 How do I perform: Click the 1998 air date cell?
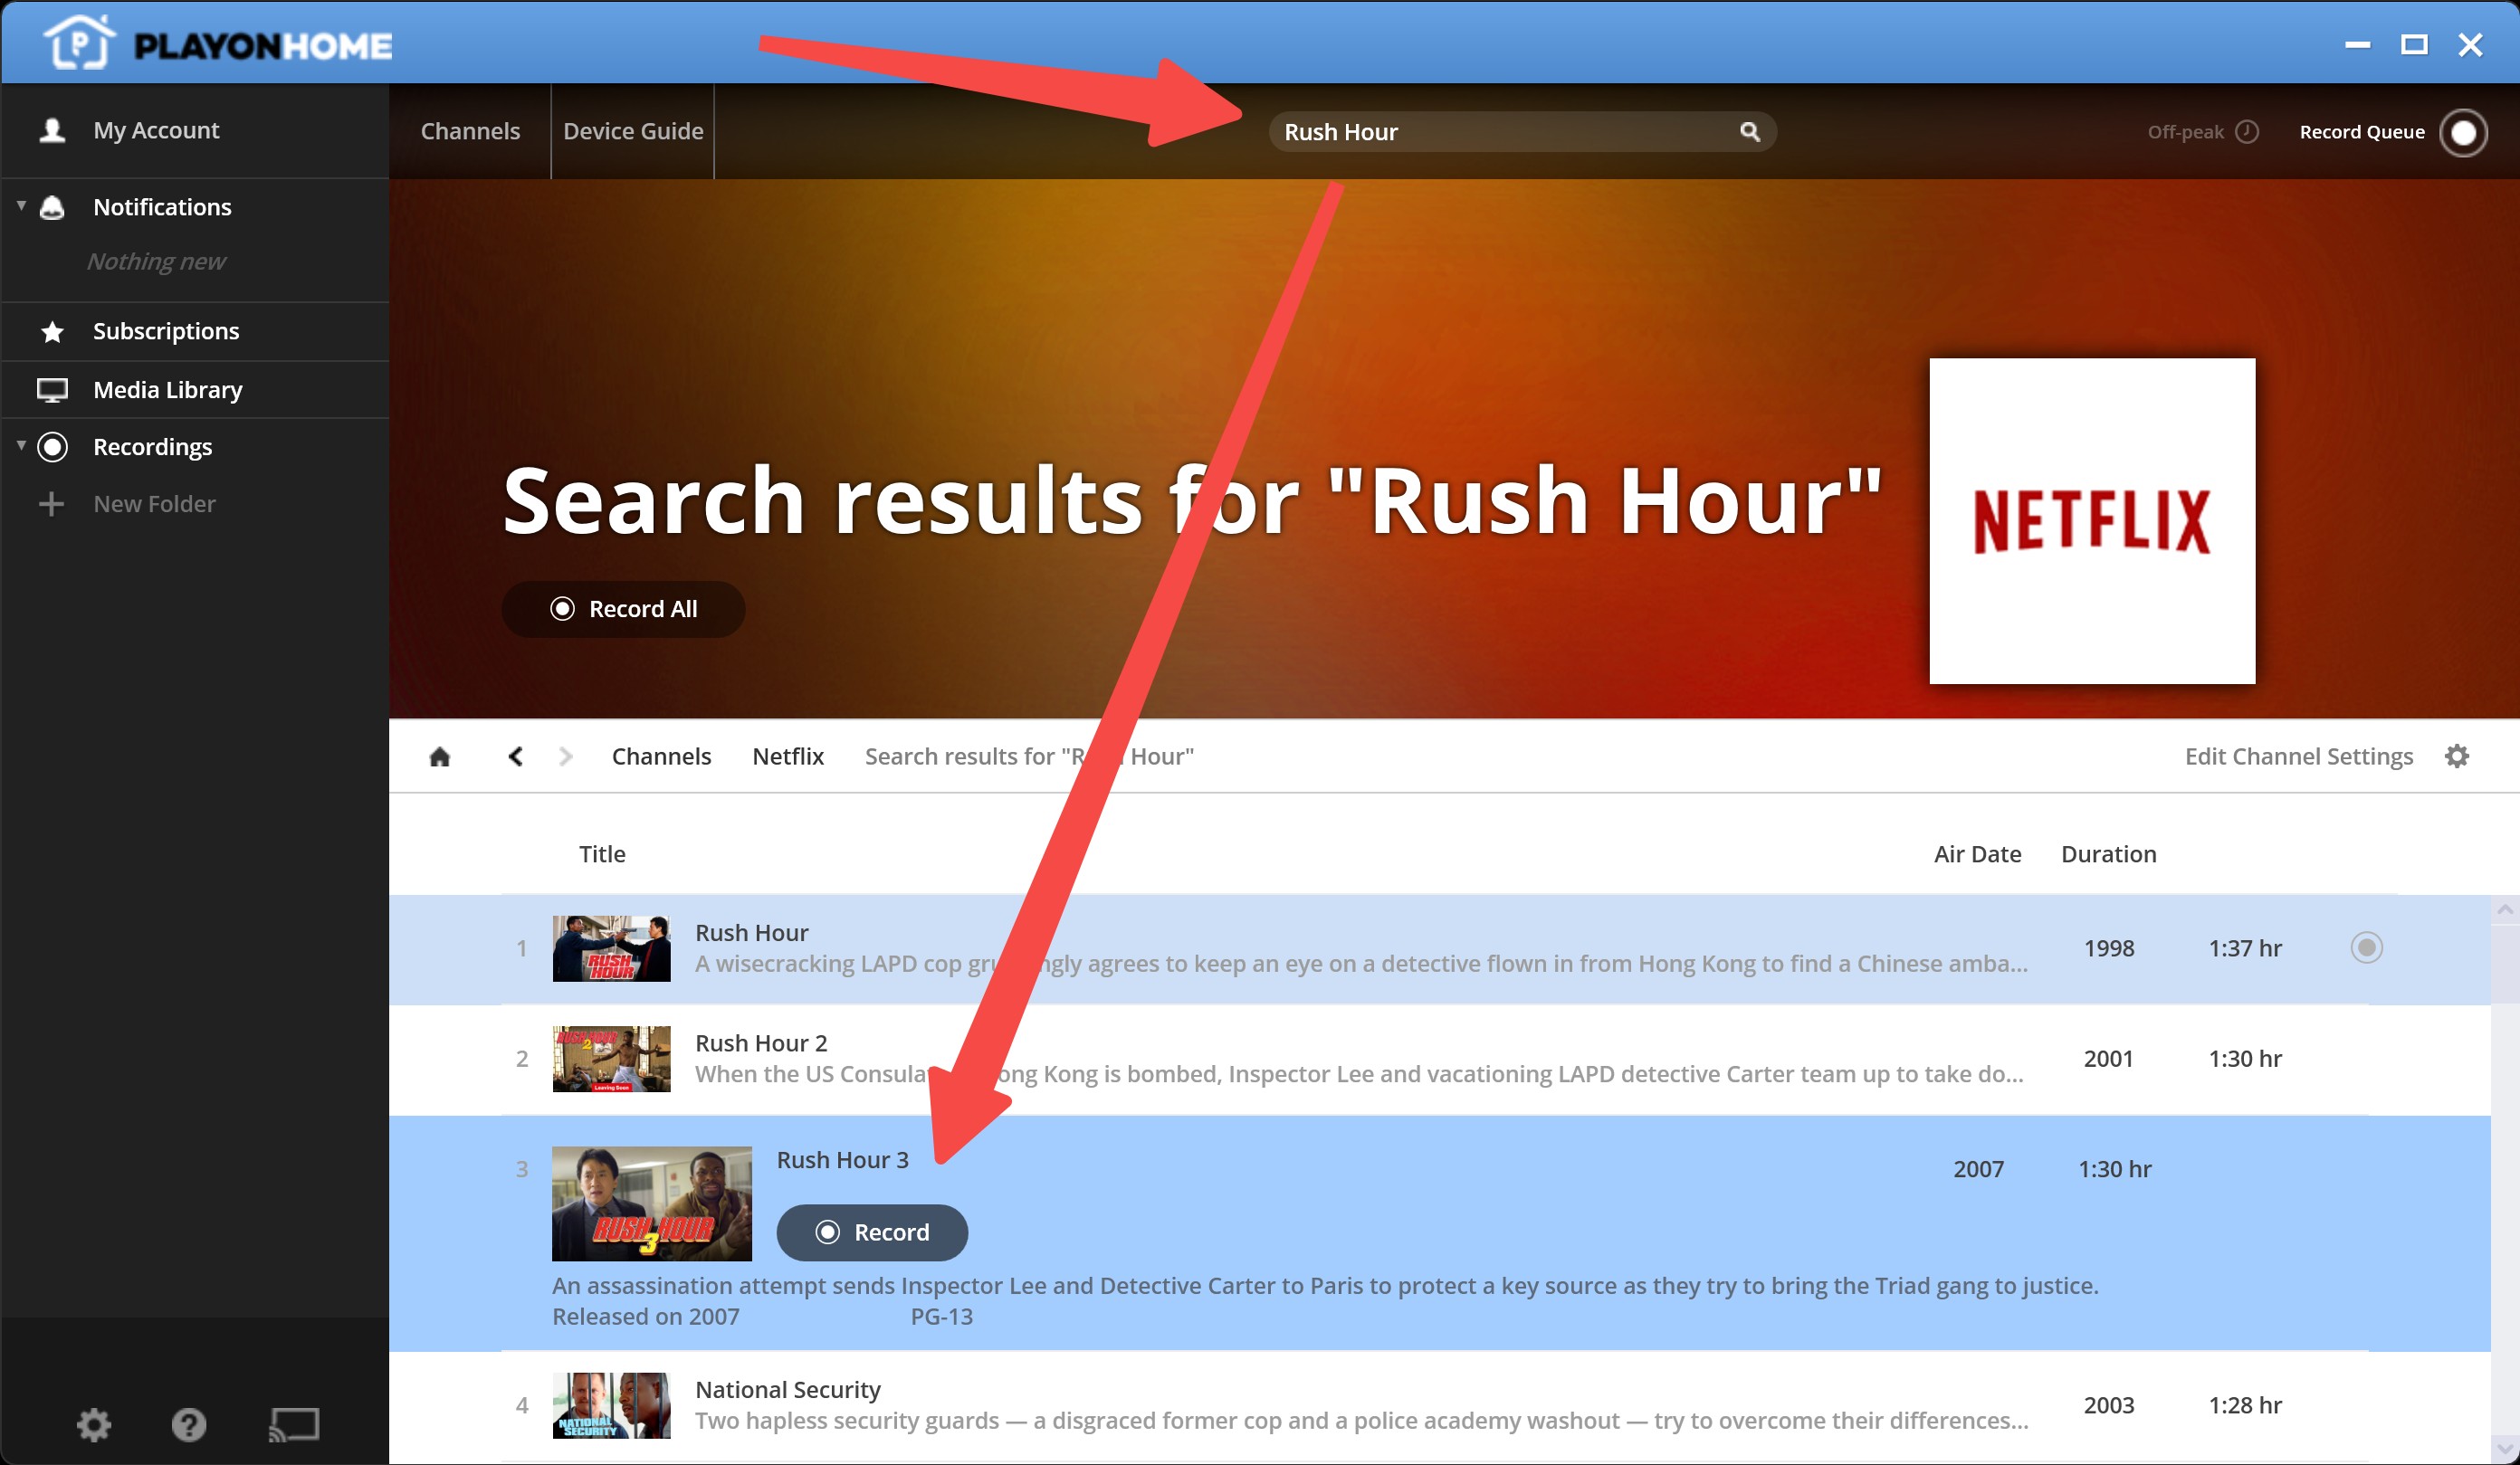pos(2108,948)
